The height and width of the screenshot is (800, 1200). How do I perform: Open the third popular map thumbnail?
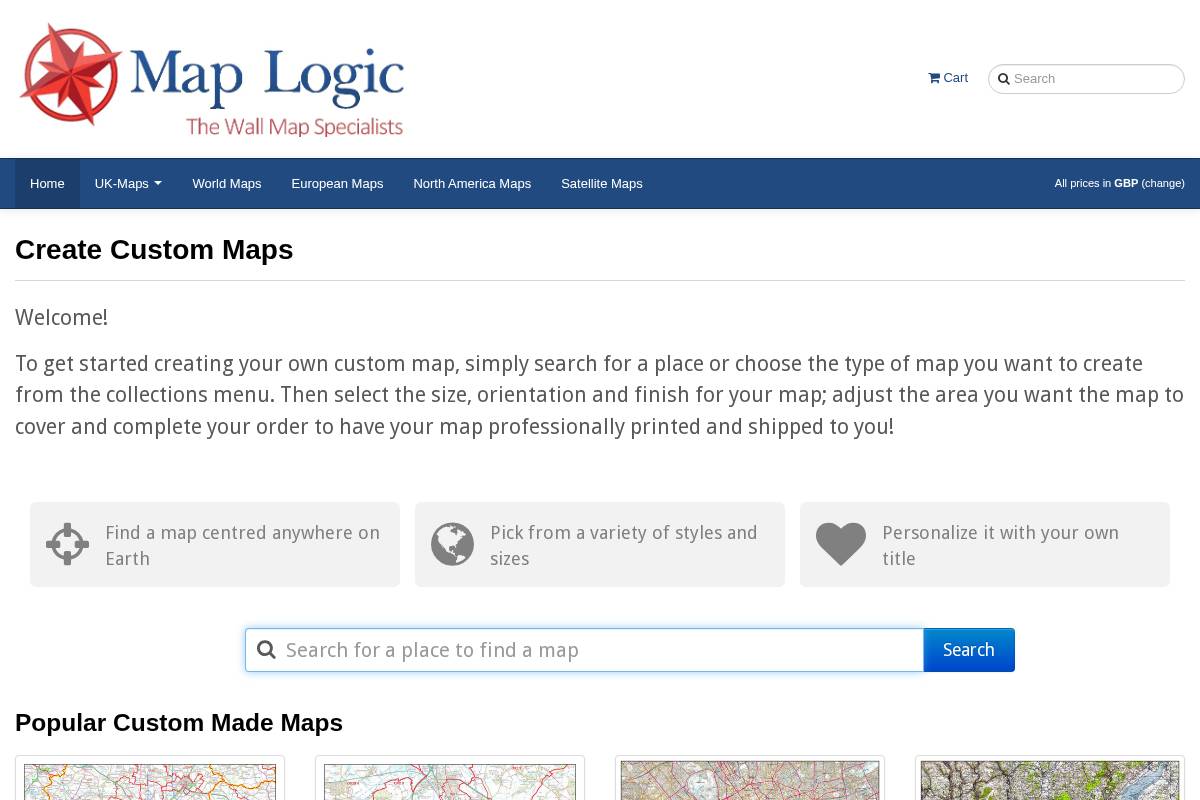750,778
